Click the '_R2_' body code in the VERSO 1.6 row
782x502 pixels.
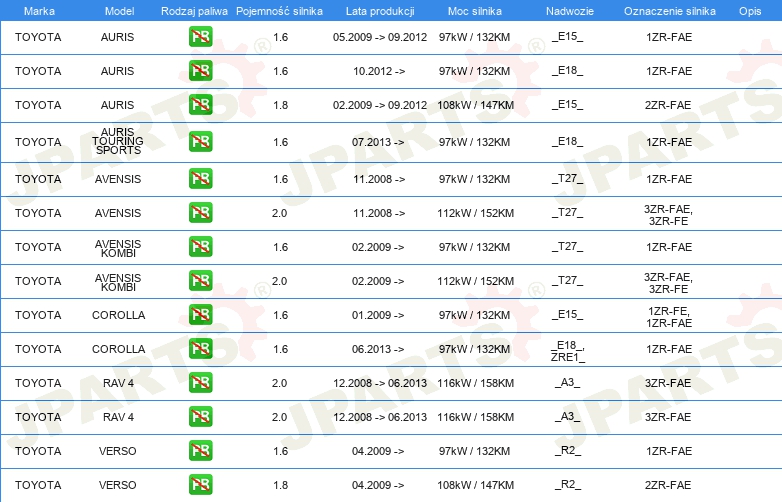tap(568, 451)
